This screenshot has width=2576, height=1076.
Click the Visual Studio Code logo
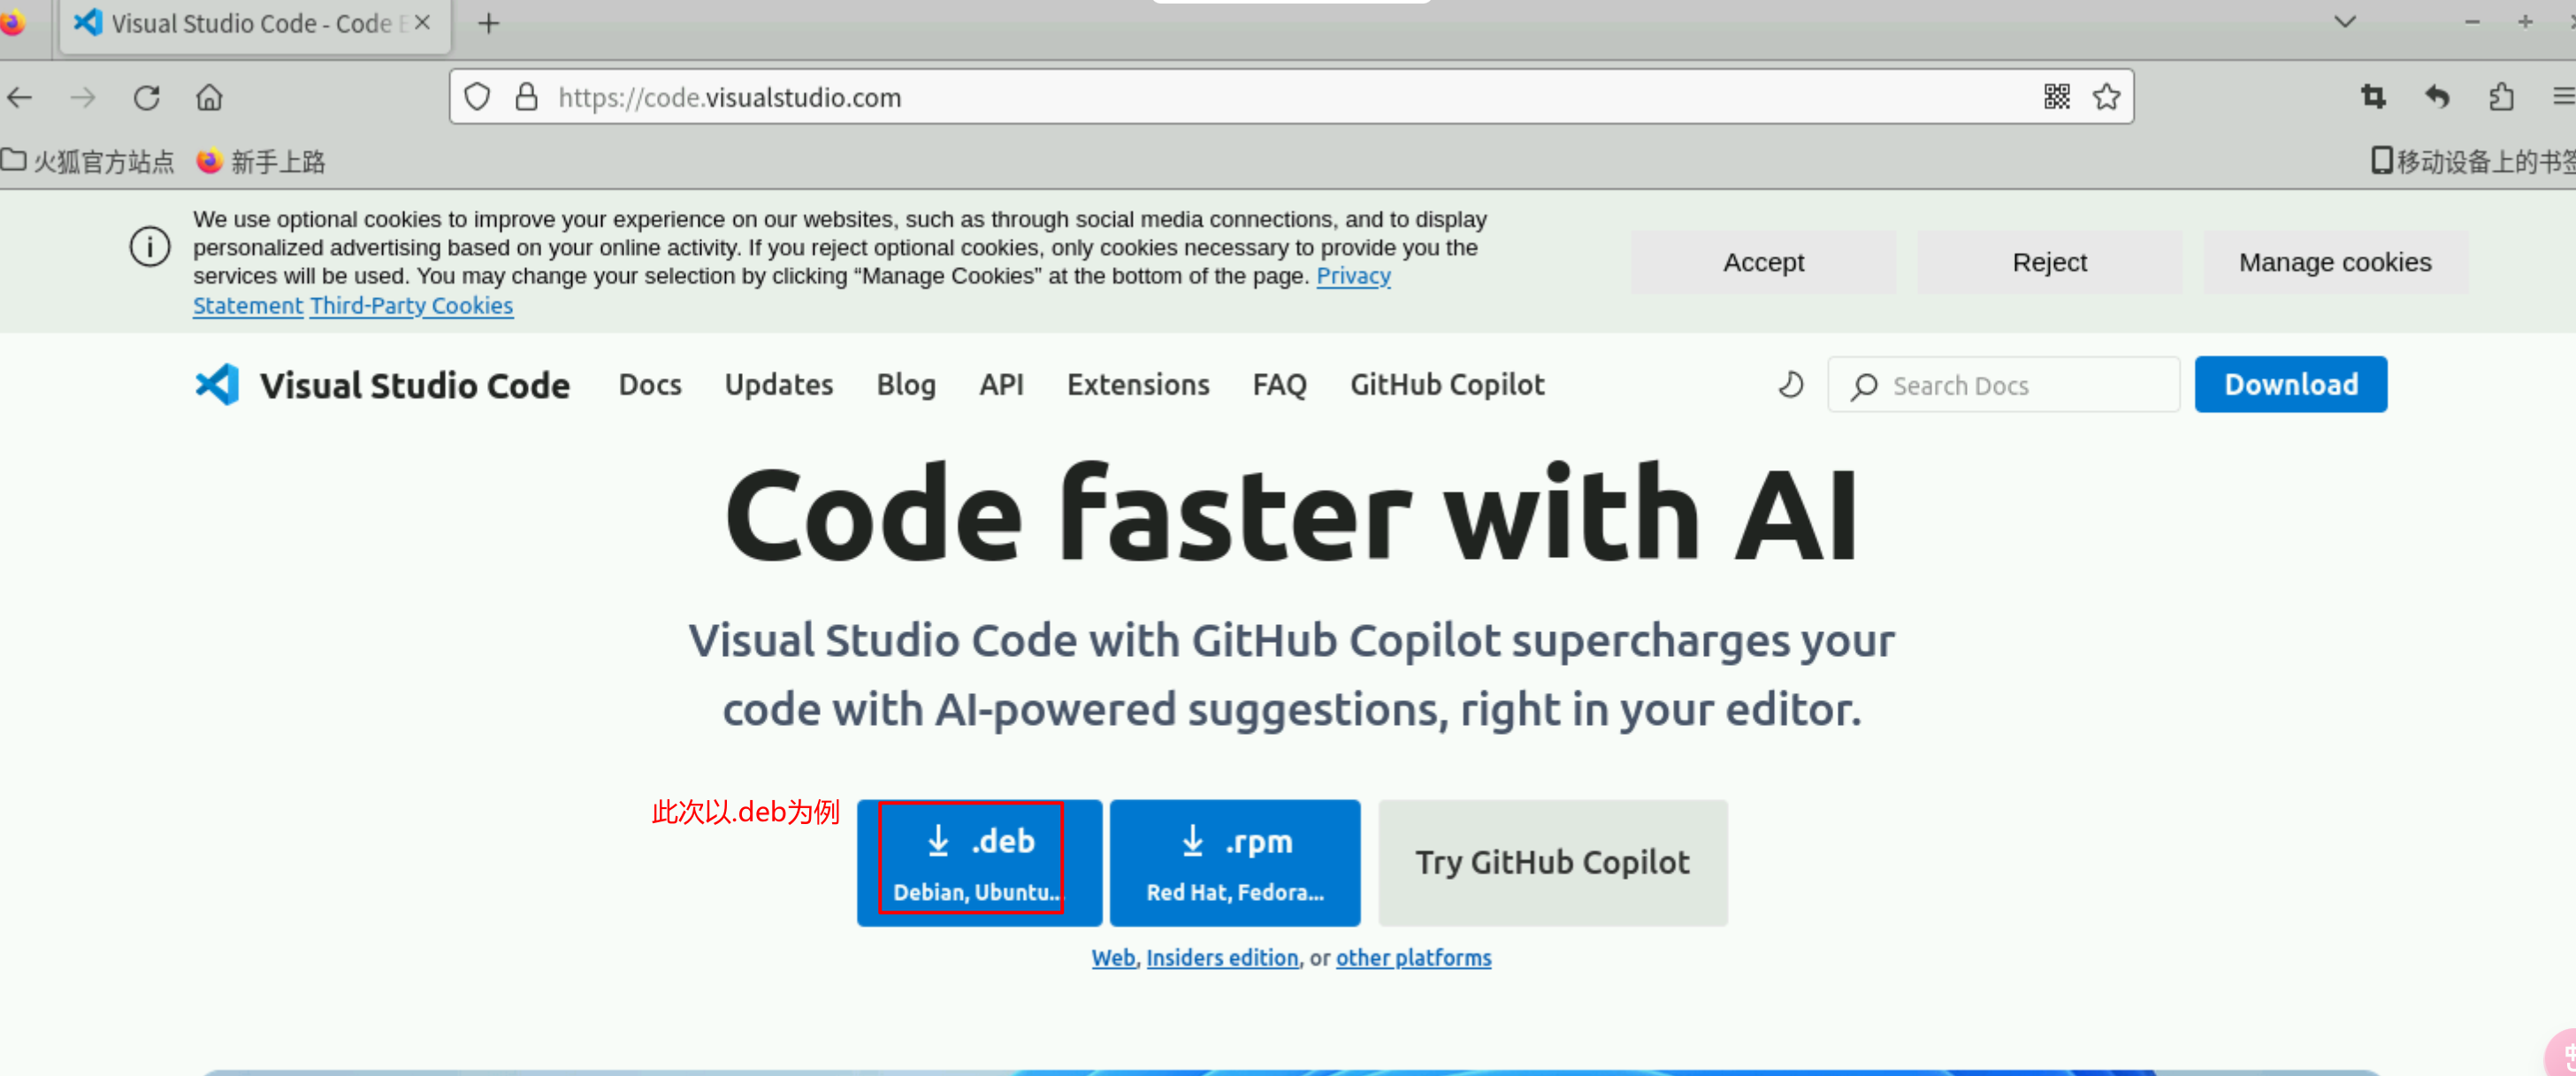[217, 385]
